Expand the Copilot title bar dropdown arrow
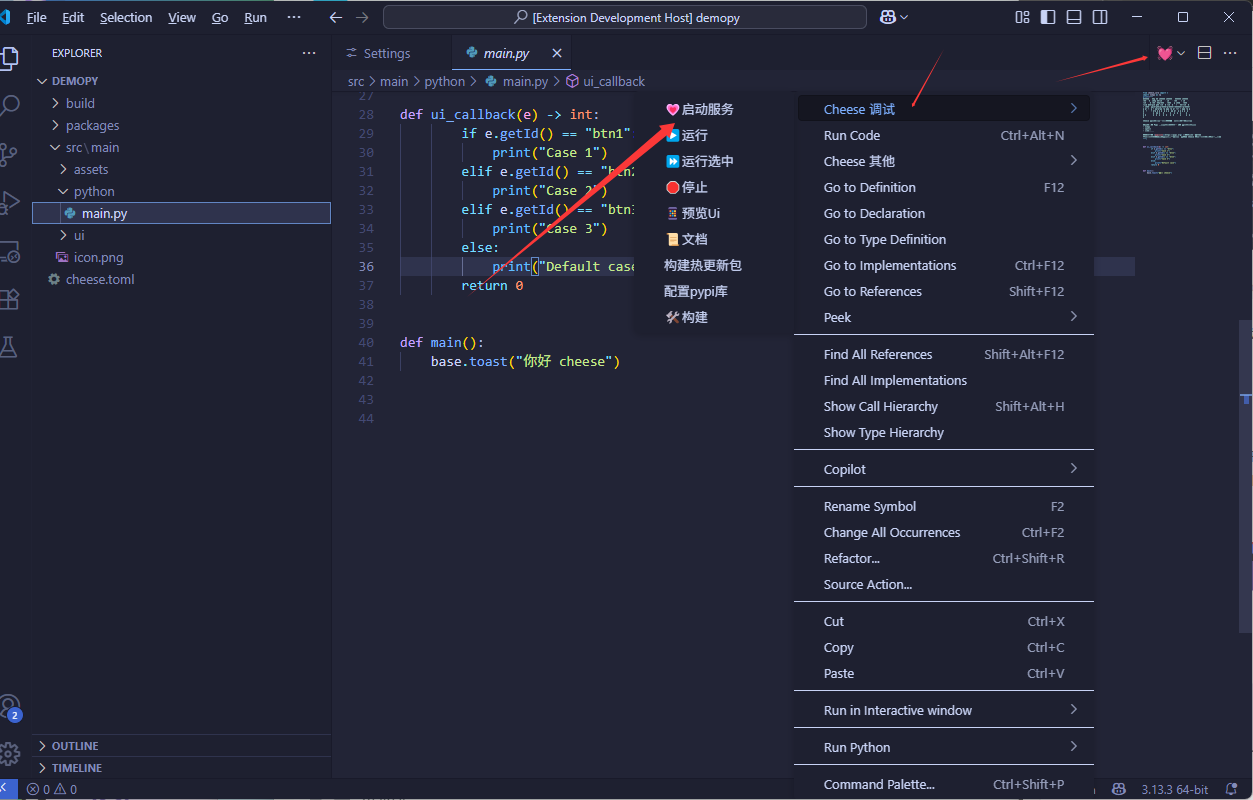The width and height of the screenshot is (1253, 800). pyautogui.click(x=905, y=17)
